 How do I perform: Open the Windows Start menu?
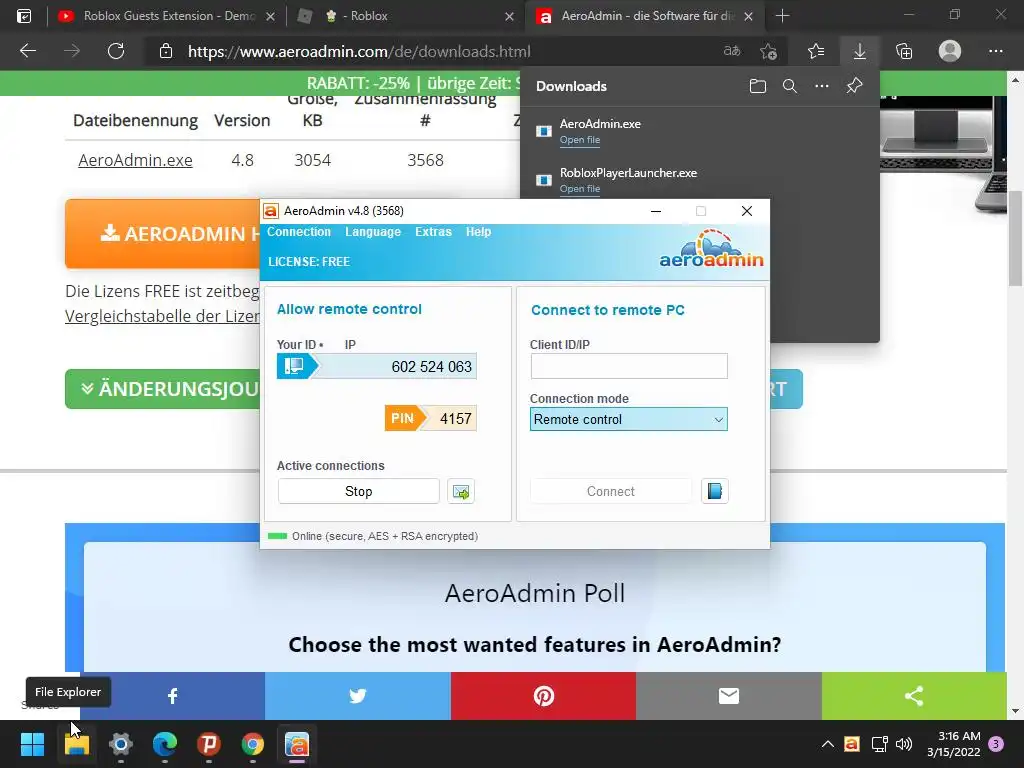[x=32, y=744]
